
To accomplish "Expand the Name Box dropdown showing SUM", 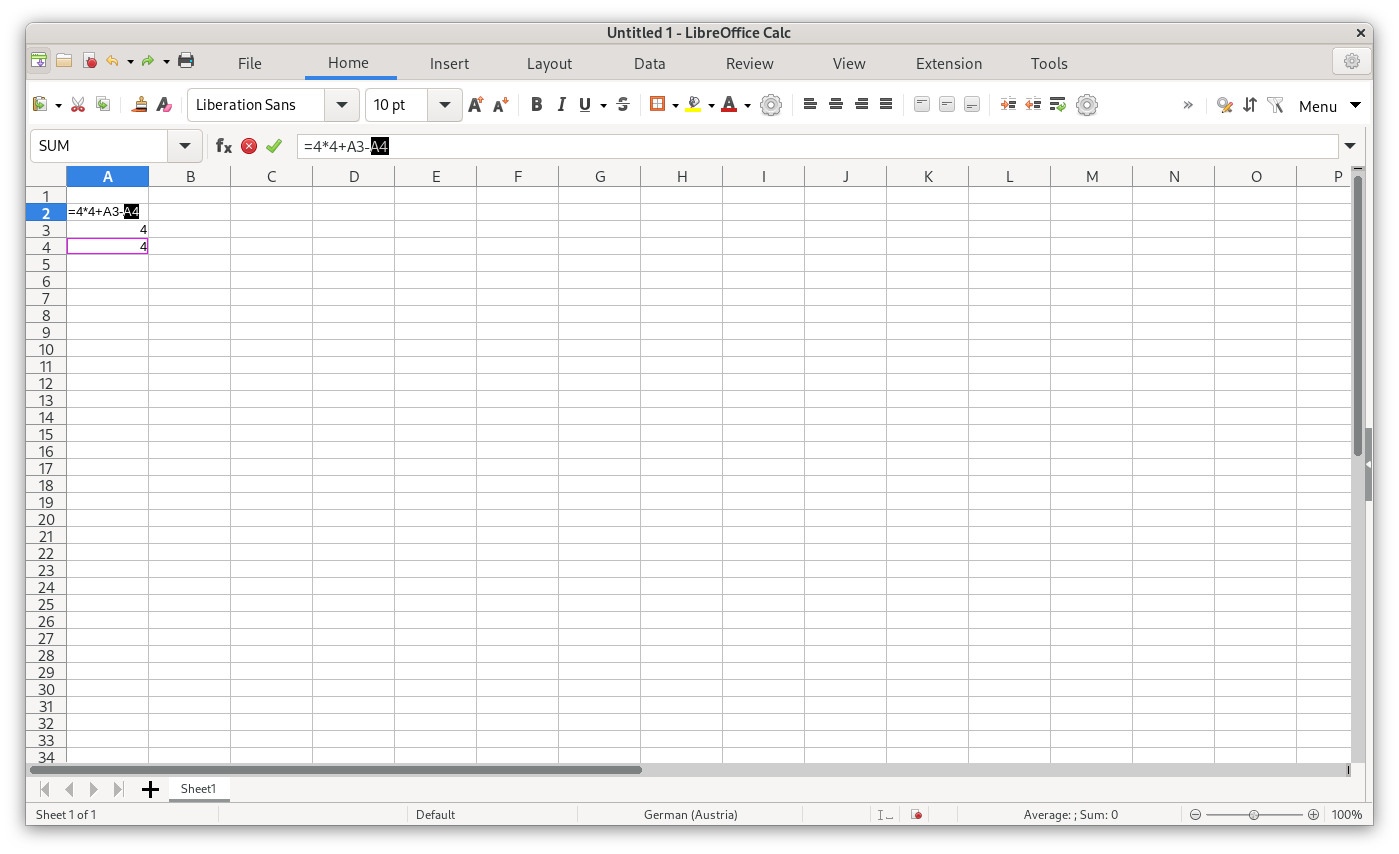I will pyautogui.click(x=185, y=146).
